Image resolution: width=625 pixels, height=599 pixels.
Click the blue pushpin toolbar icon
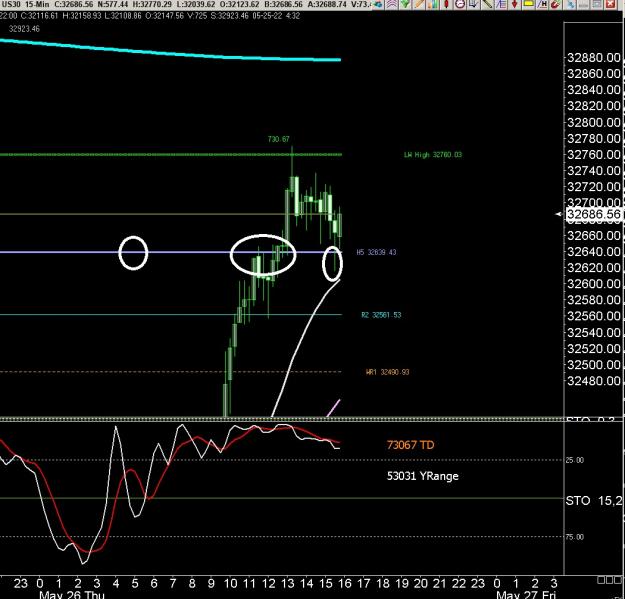[x=570, y=4]
